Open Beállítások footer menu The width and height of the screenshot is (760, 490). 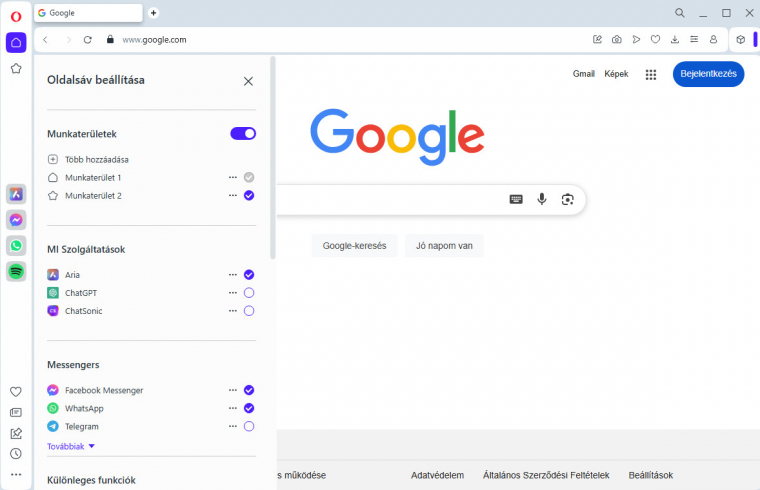651,475
